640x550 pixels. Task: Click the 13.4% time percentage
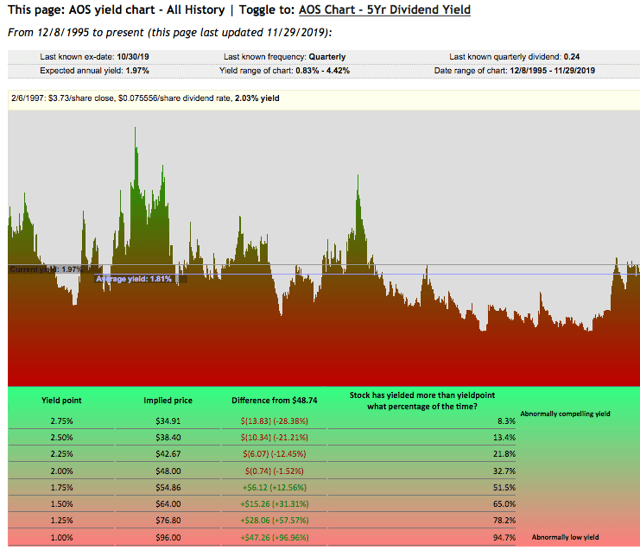click(x=504, y=437)
